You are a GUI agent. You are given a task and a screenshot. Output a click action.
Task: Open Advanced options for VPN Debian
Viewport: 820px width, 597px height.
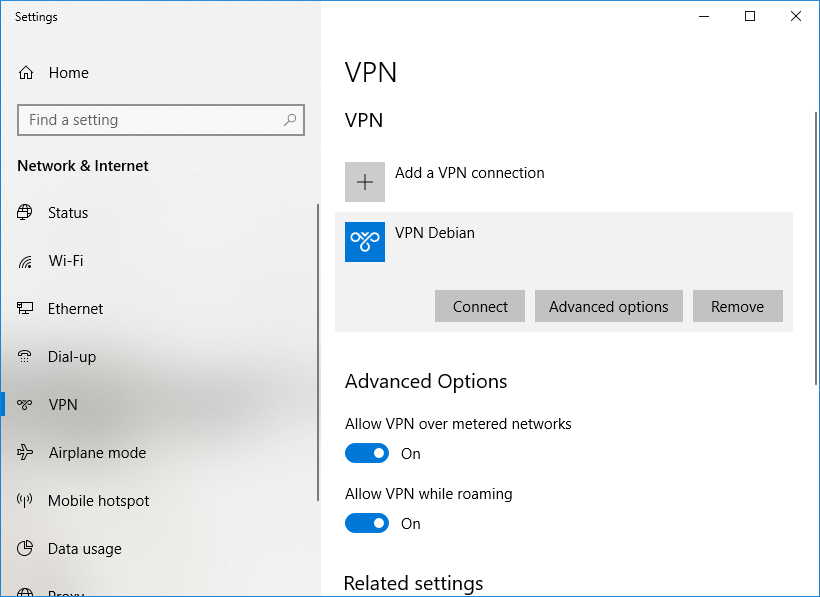tap(608, 307)
